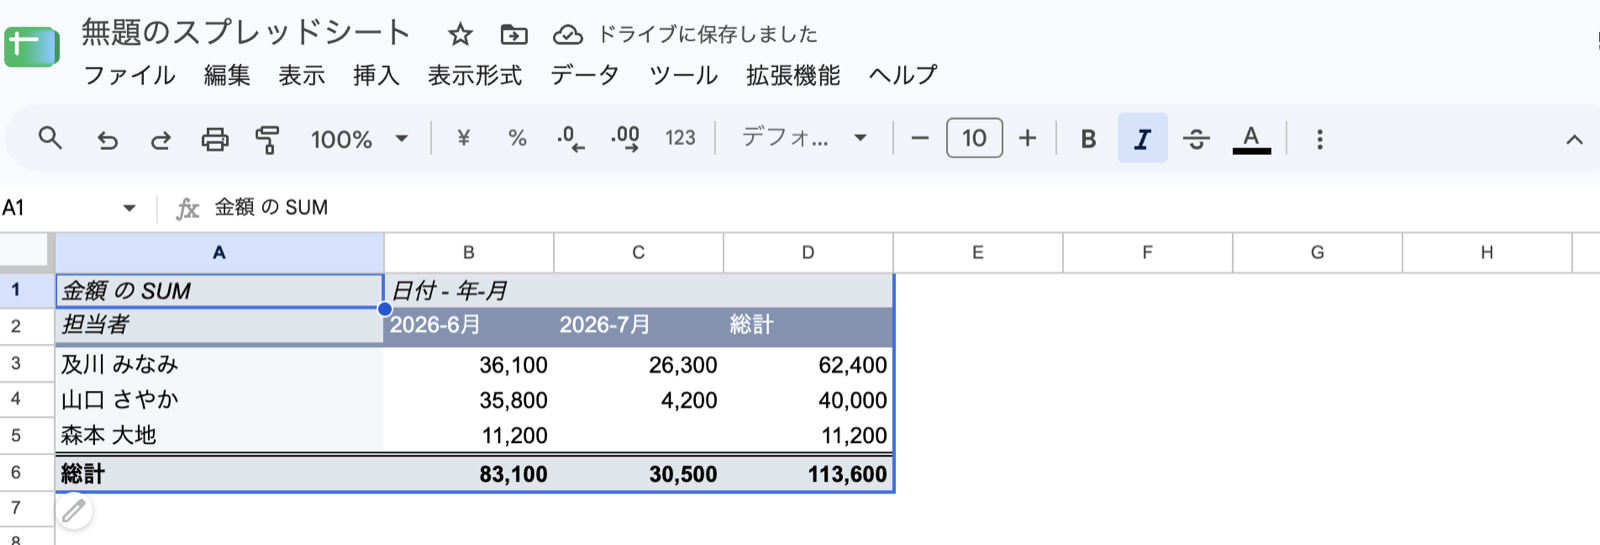Select column E header

977,253
